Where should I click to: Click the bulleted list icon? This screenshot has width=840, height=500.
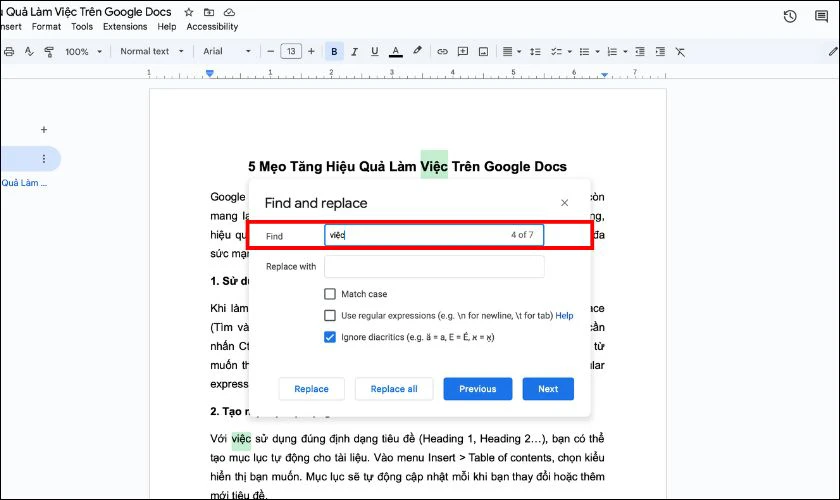pos(584,51)
